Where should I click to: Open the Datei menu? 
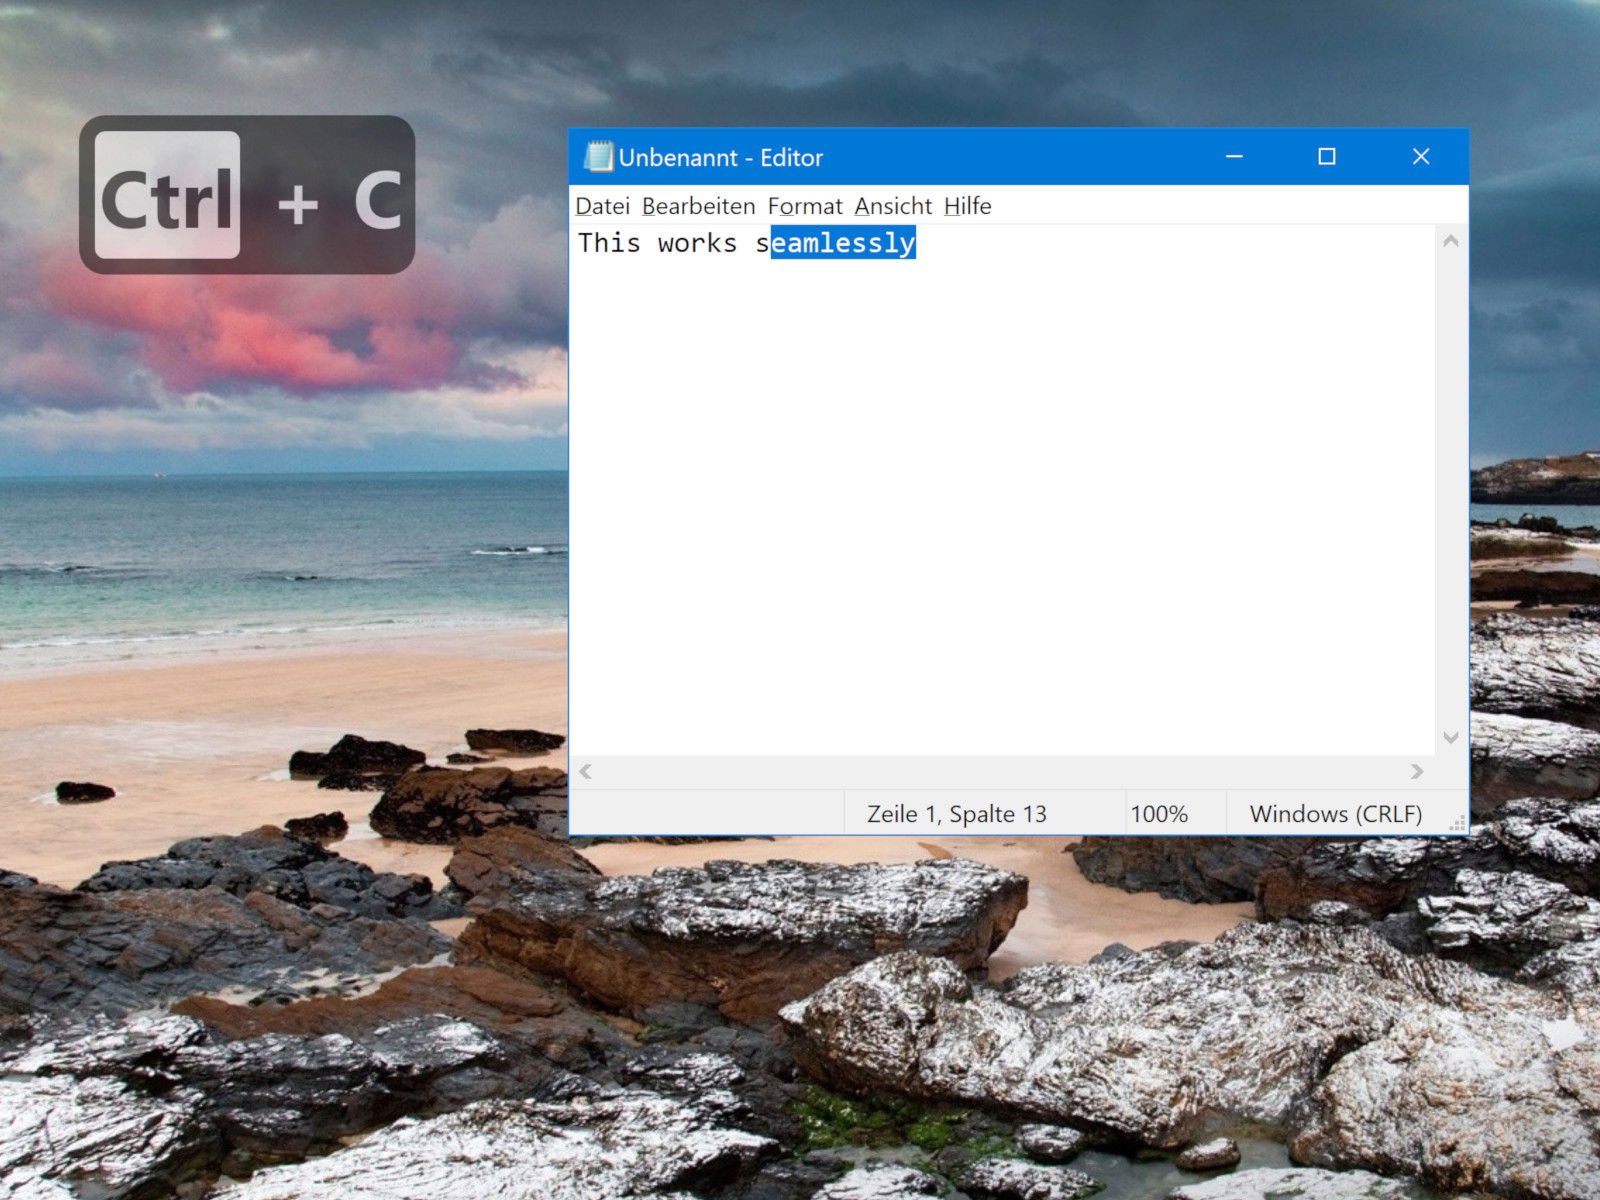coord(602,206)
